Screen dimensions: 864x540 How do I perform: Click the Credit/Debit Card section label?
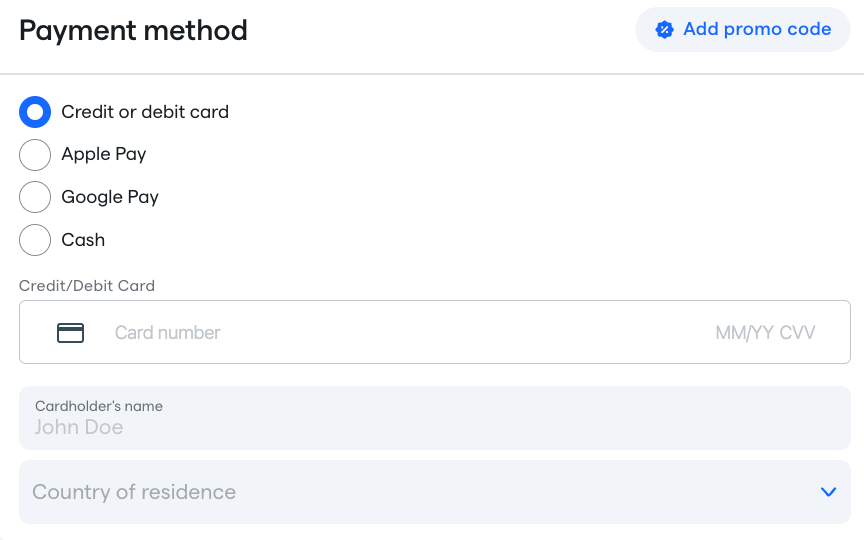click(87, 286)
